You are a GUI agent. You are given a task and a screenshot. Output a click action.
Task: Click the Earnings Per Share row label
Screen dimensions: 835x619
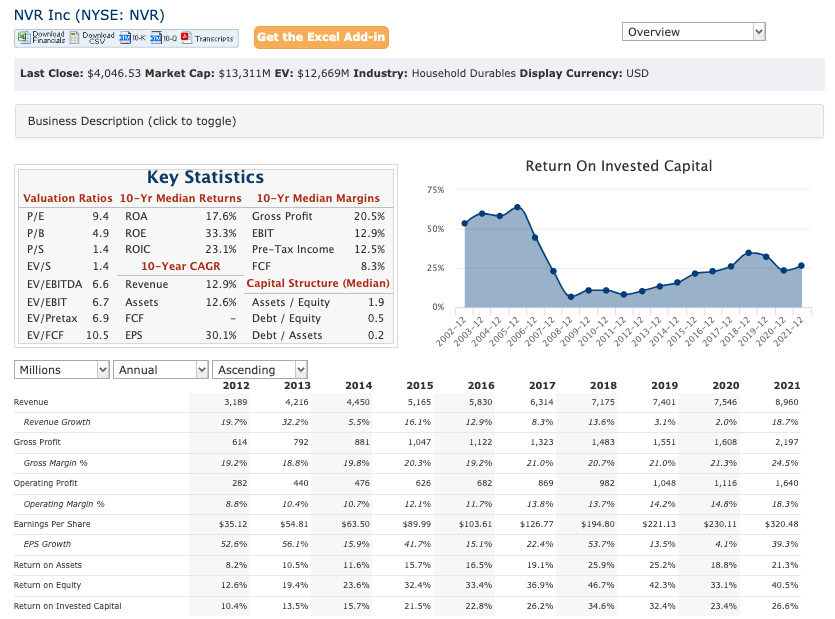coord(52,524)
